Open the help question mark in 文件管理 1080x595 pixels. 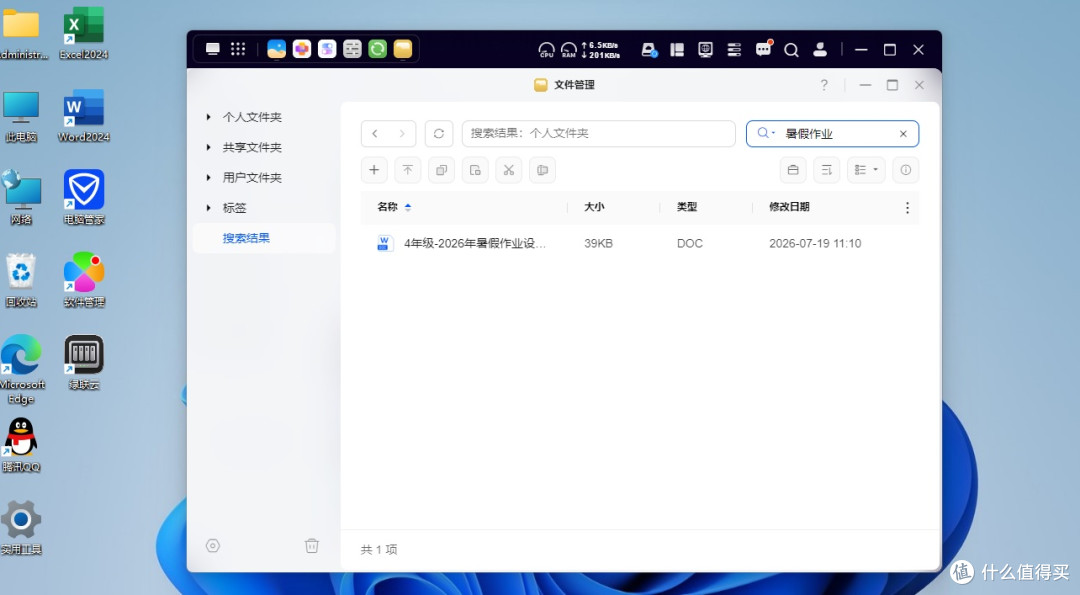(x=824, y=85)
